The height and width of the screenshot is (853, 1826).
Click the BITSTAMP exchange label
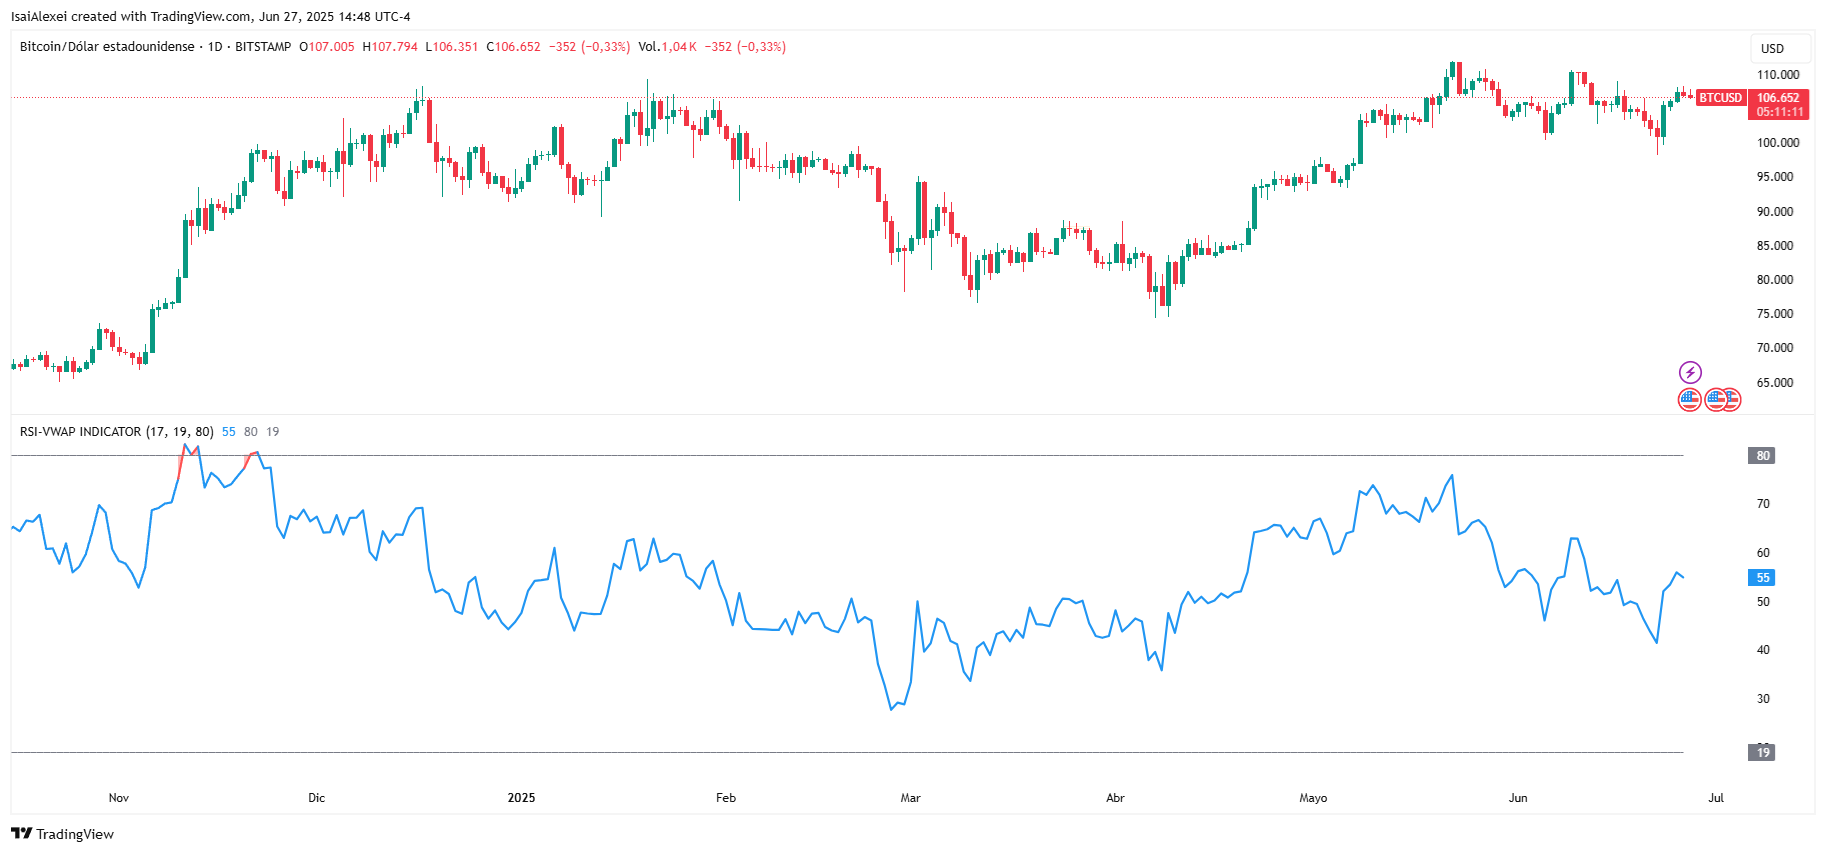point(263,47)
